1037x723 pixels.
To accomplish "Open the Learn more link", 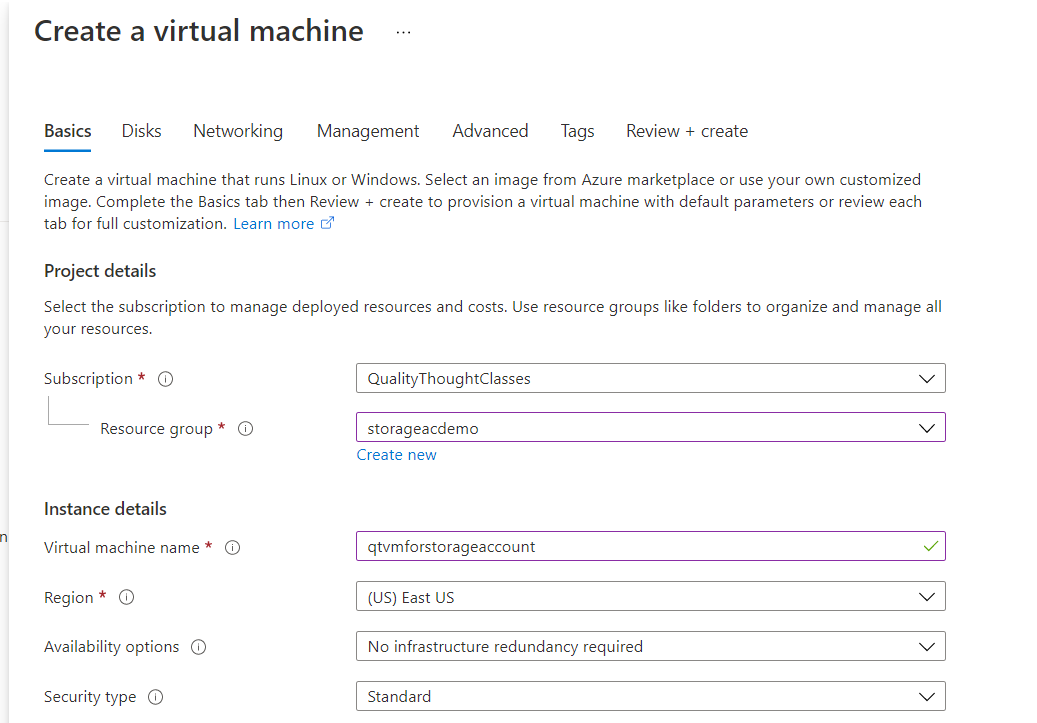I will (274, 223).
